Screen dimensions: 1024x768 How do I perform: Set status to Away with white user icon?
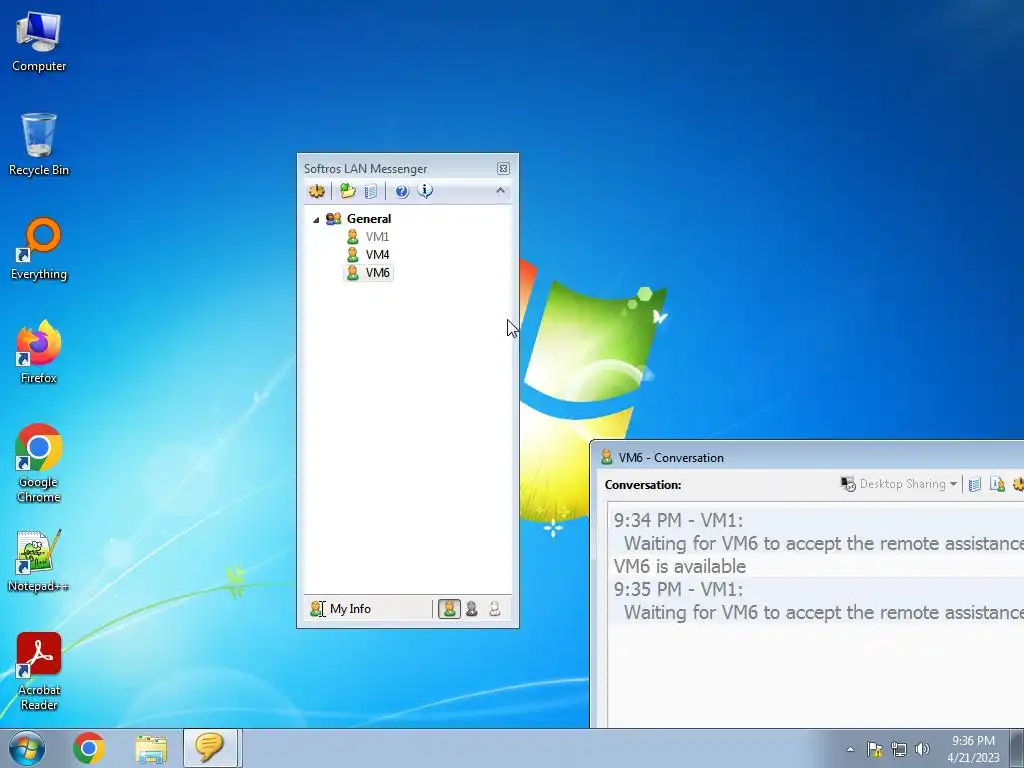click(x=494, y=609)
